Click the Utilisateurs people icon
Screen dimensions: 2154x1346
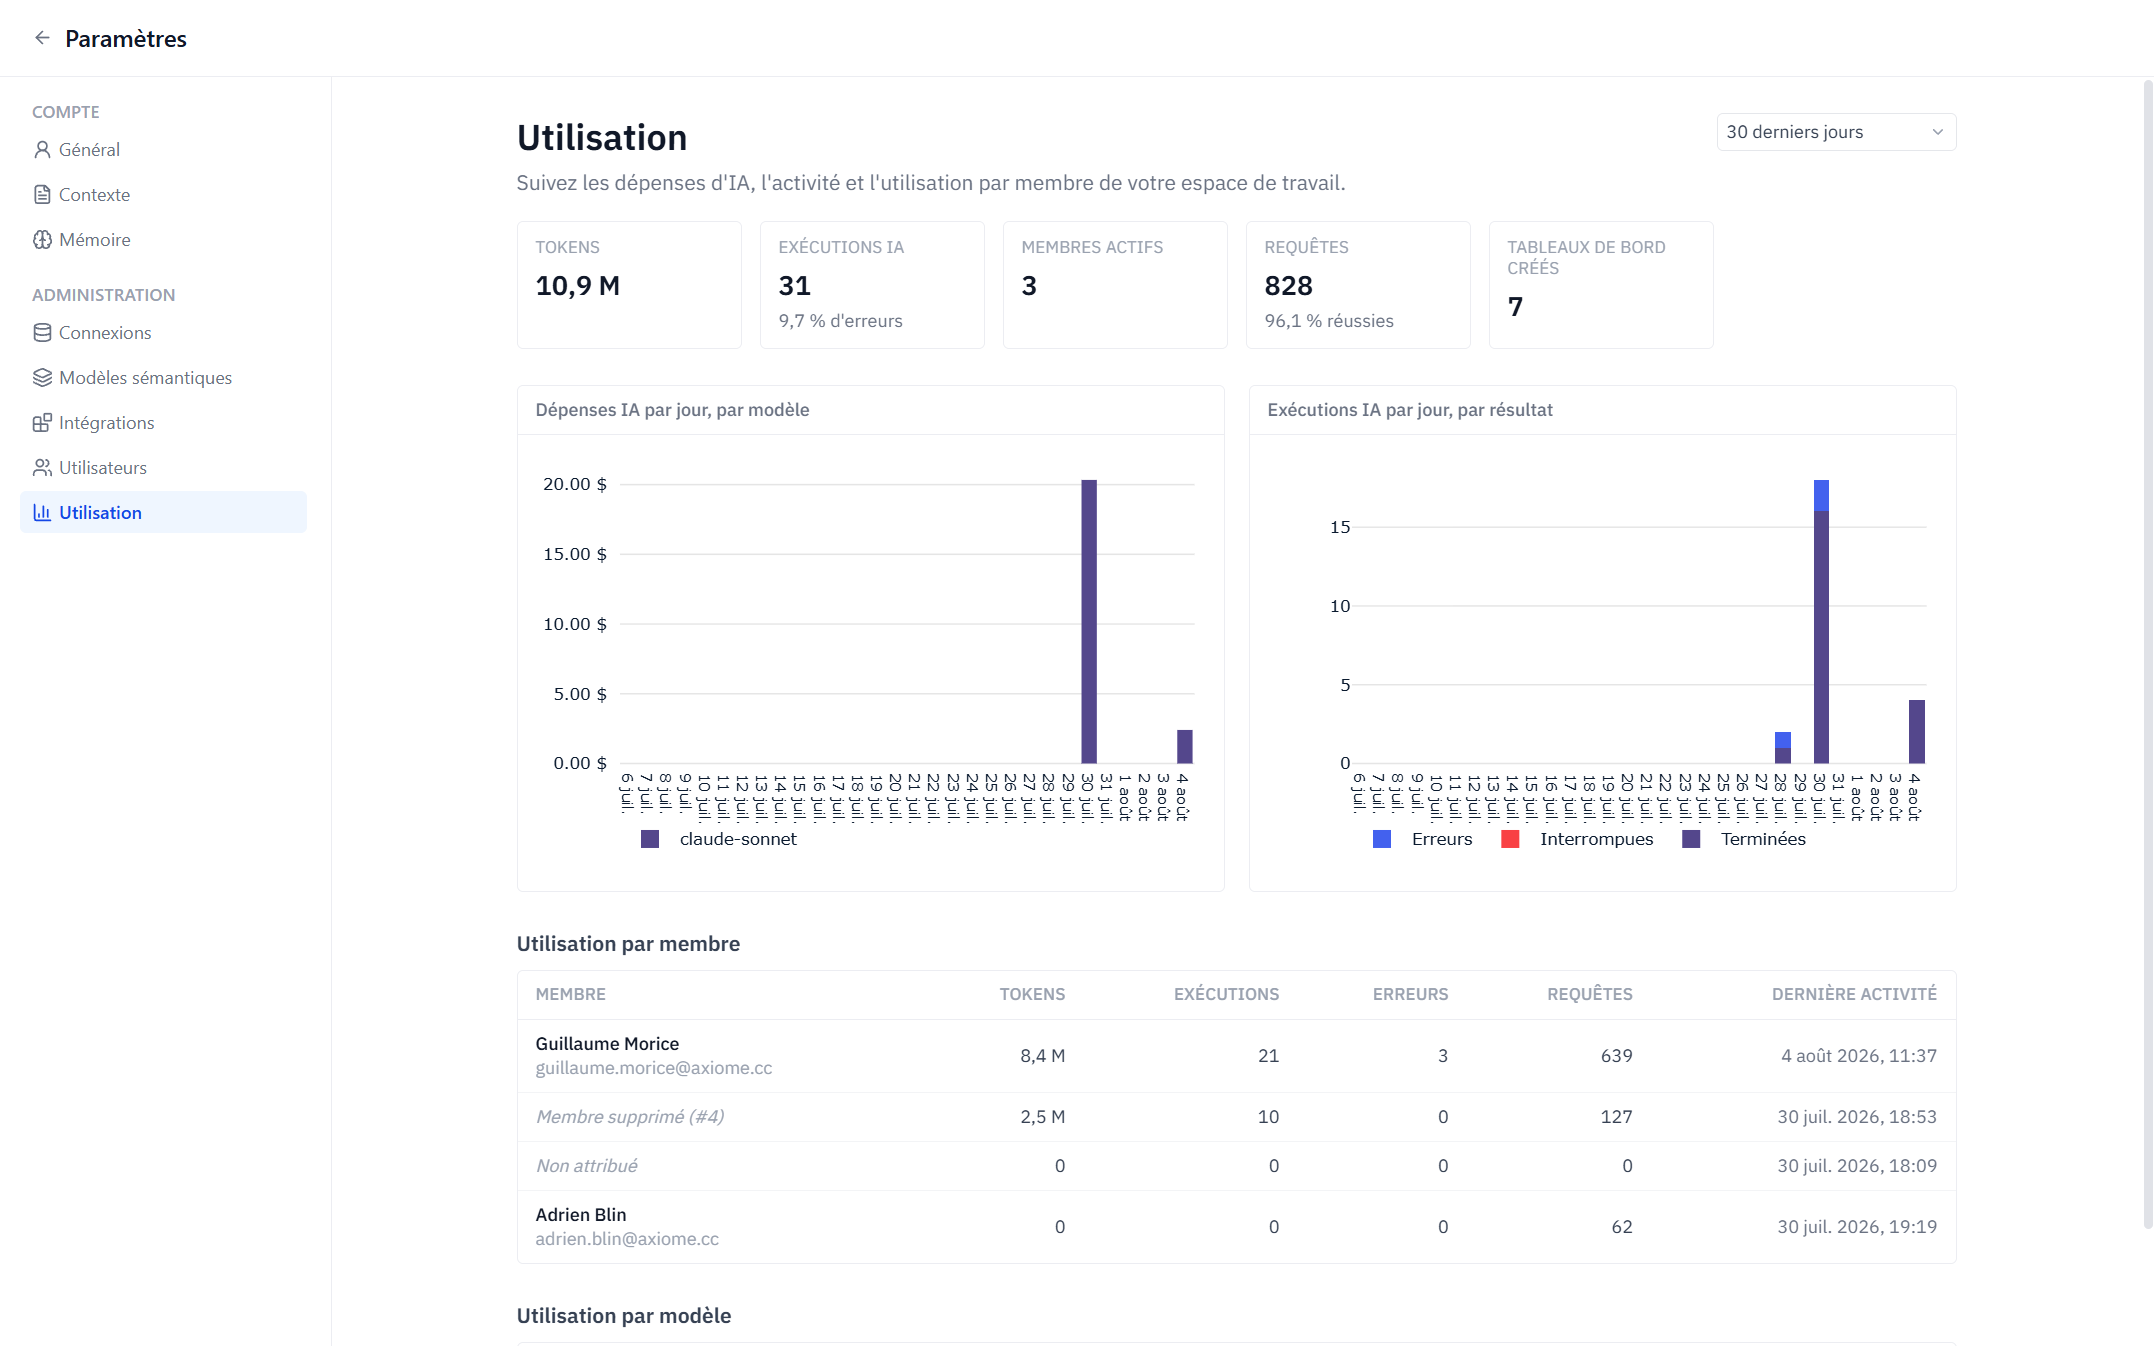click(x=42, y=468)
